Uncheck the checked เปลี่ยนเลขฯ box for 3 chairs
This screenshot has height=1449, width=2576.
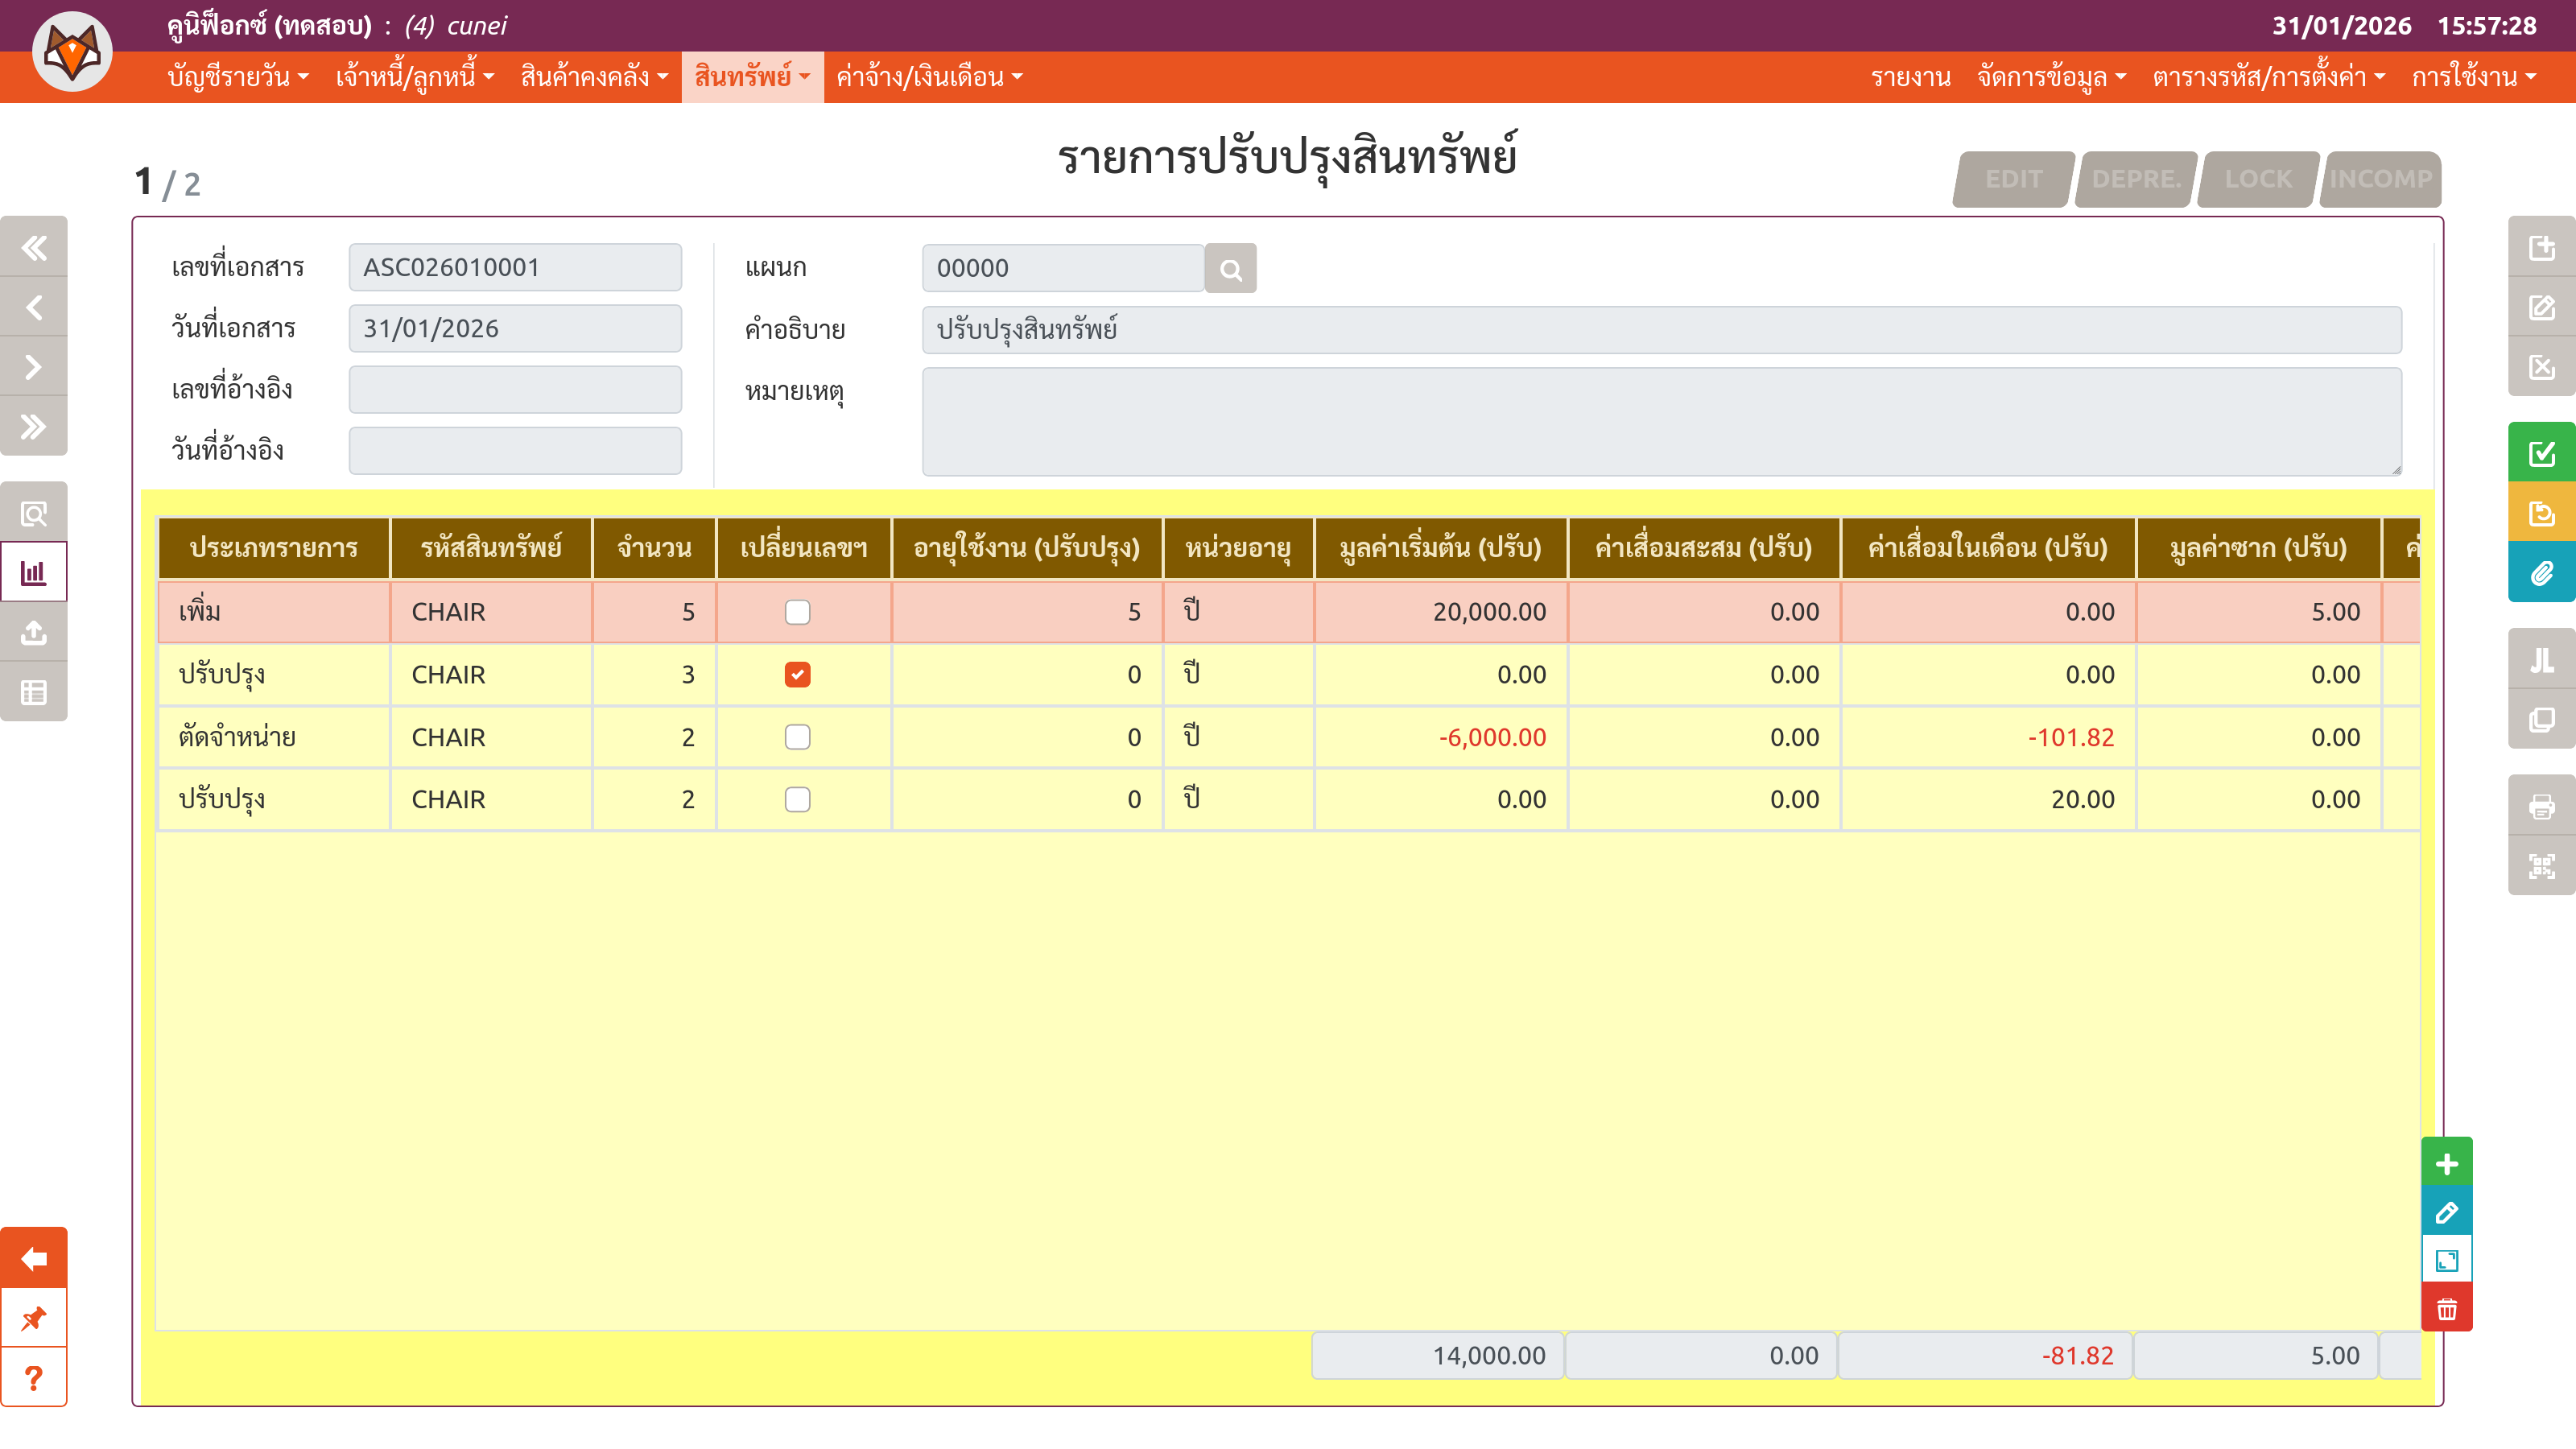pos(797,675)
